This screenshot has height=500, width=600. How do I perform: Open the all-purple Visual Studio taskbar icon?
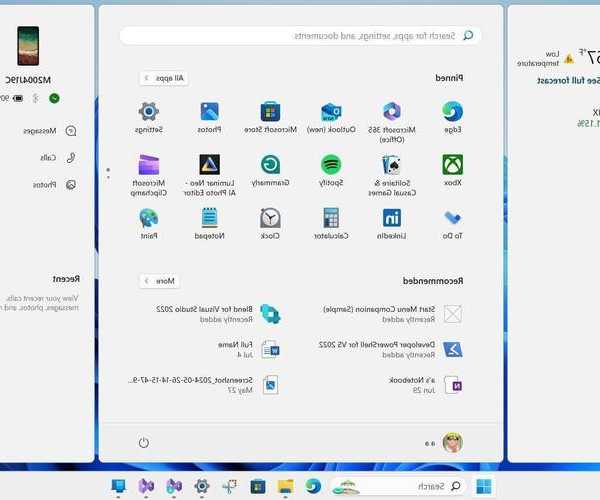(146, 486)
